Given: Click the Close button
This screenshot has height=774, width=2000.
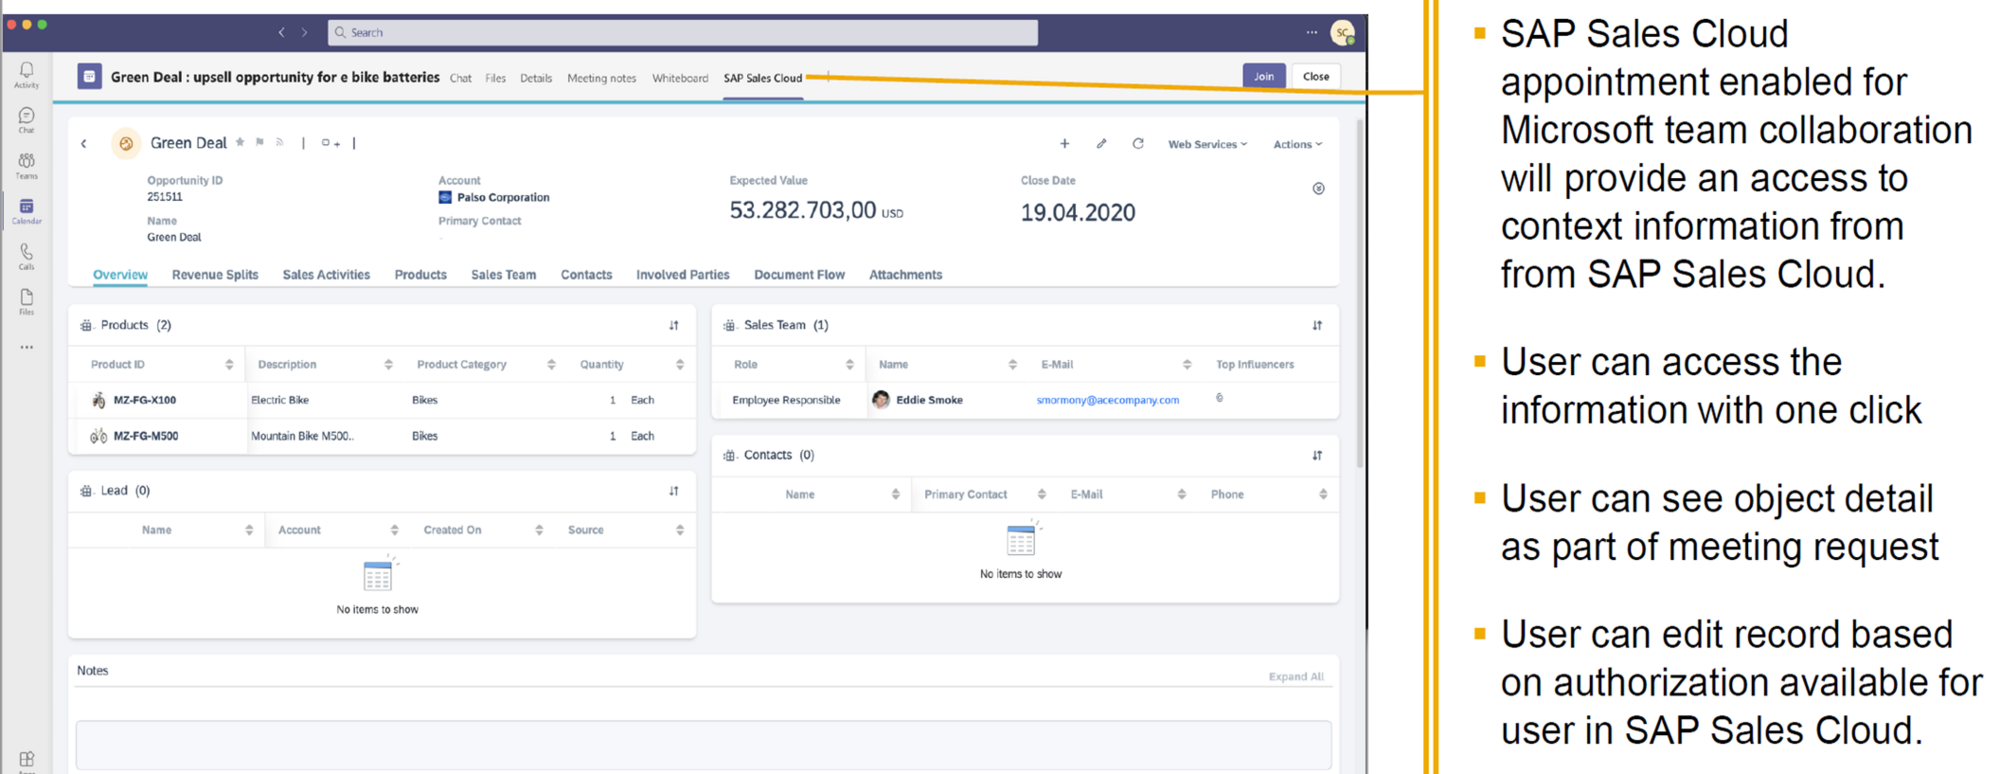Looking at the screenshot, I should (1316, 76).
